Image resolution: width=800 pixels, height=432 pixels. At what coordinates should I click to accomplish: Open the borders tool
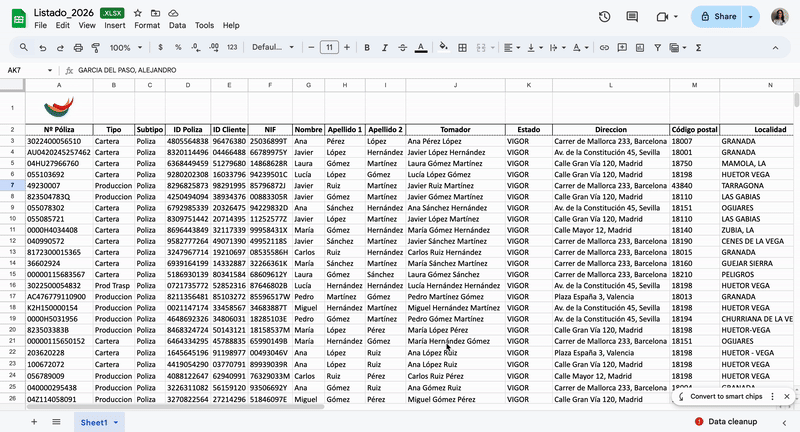[462, 47]
